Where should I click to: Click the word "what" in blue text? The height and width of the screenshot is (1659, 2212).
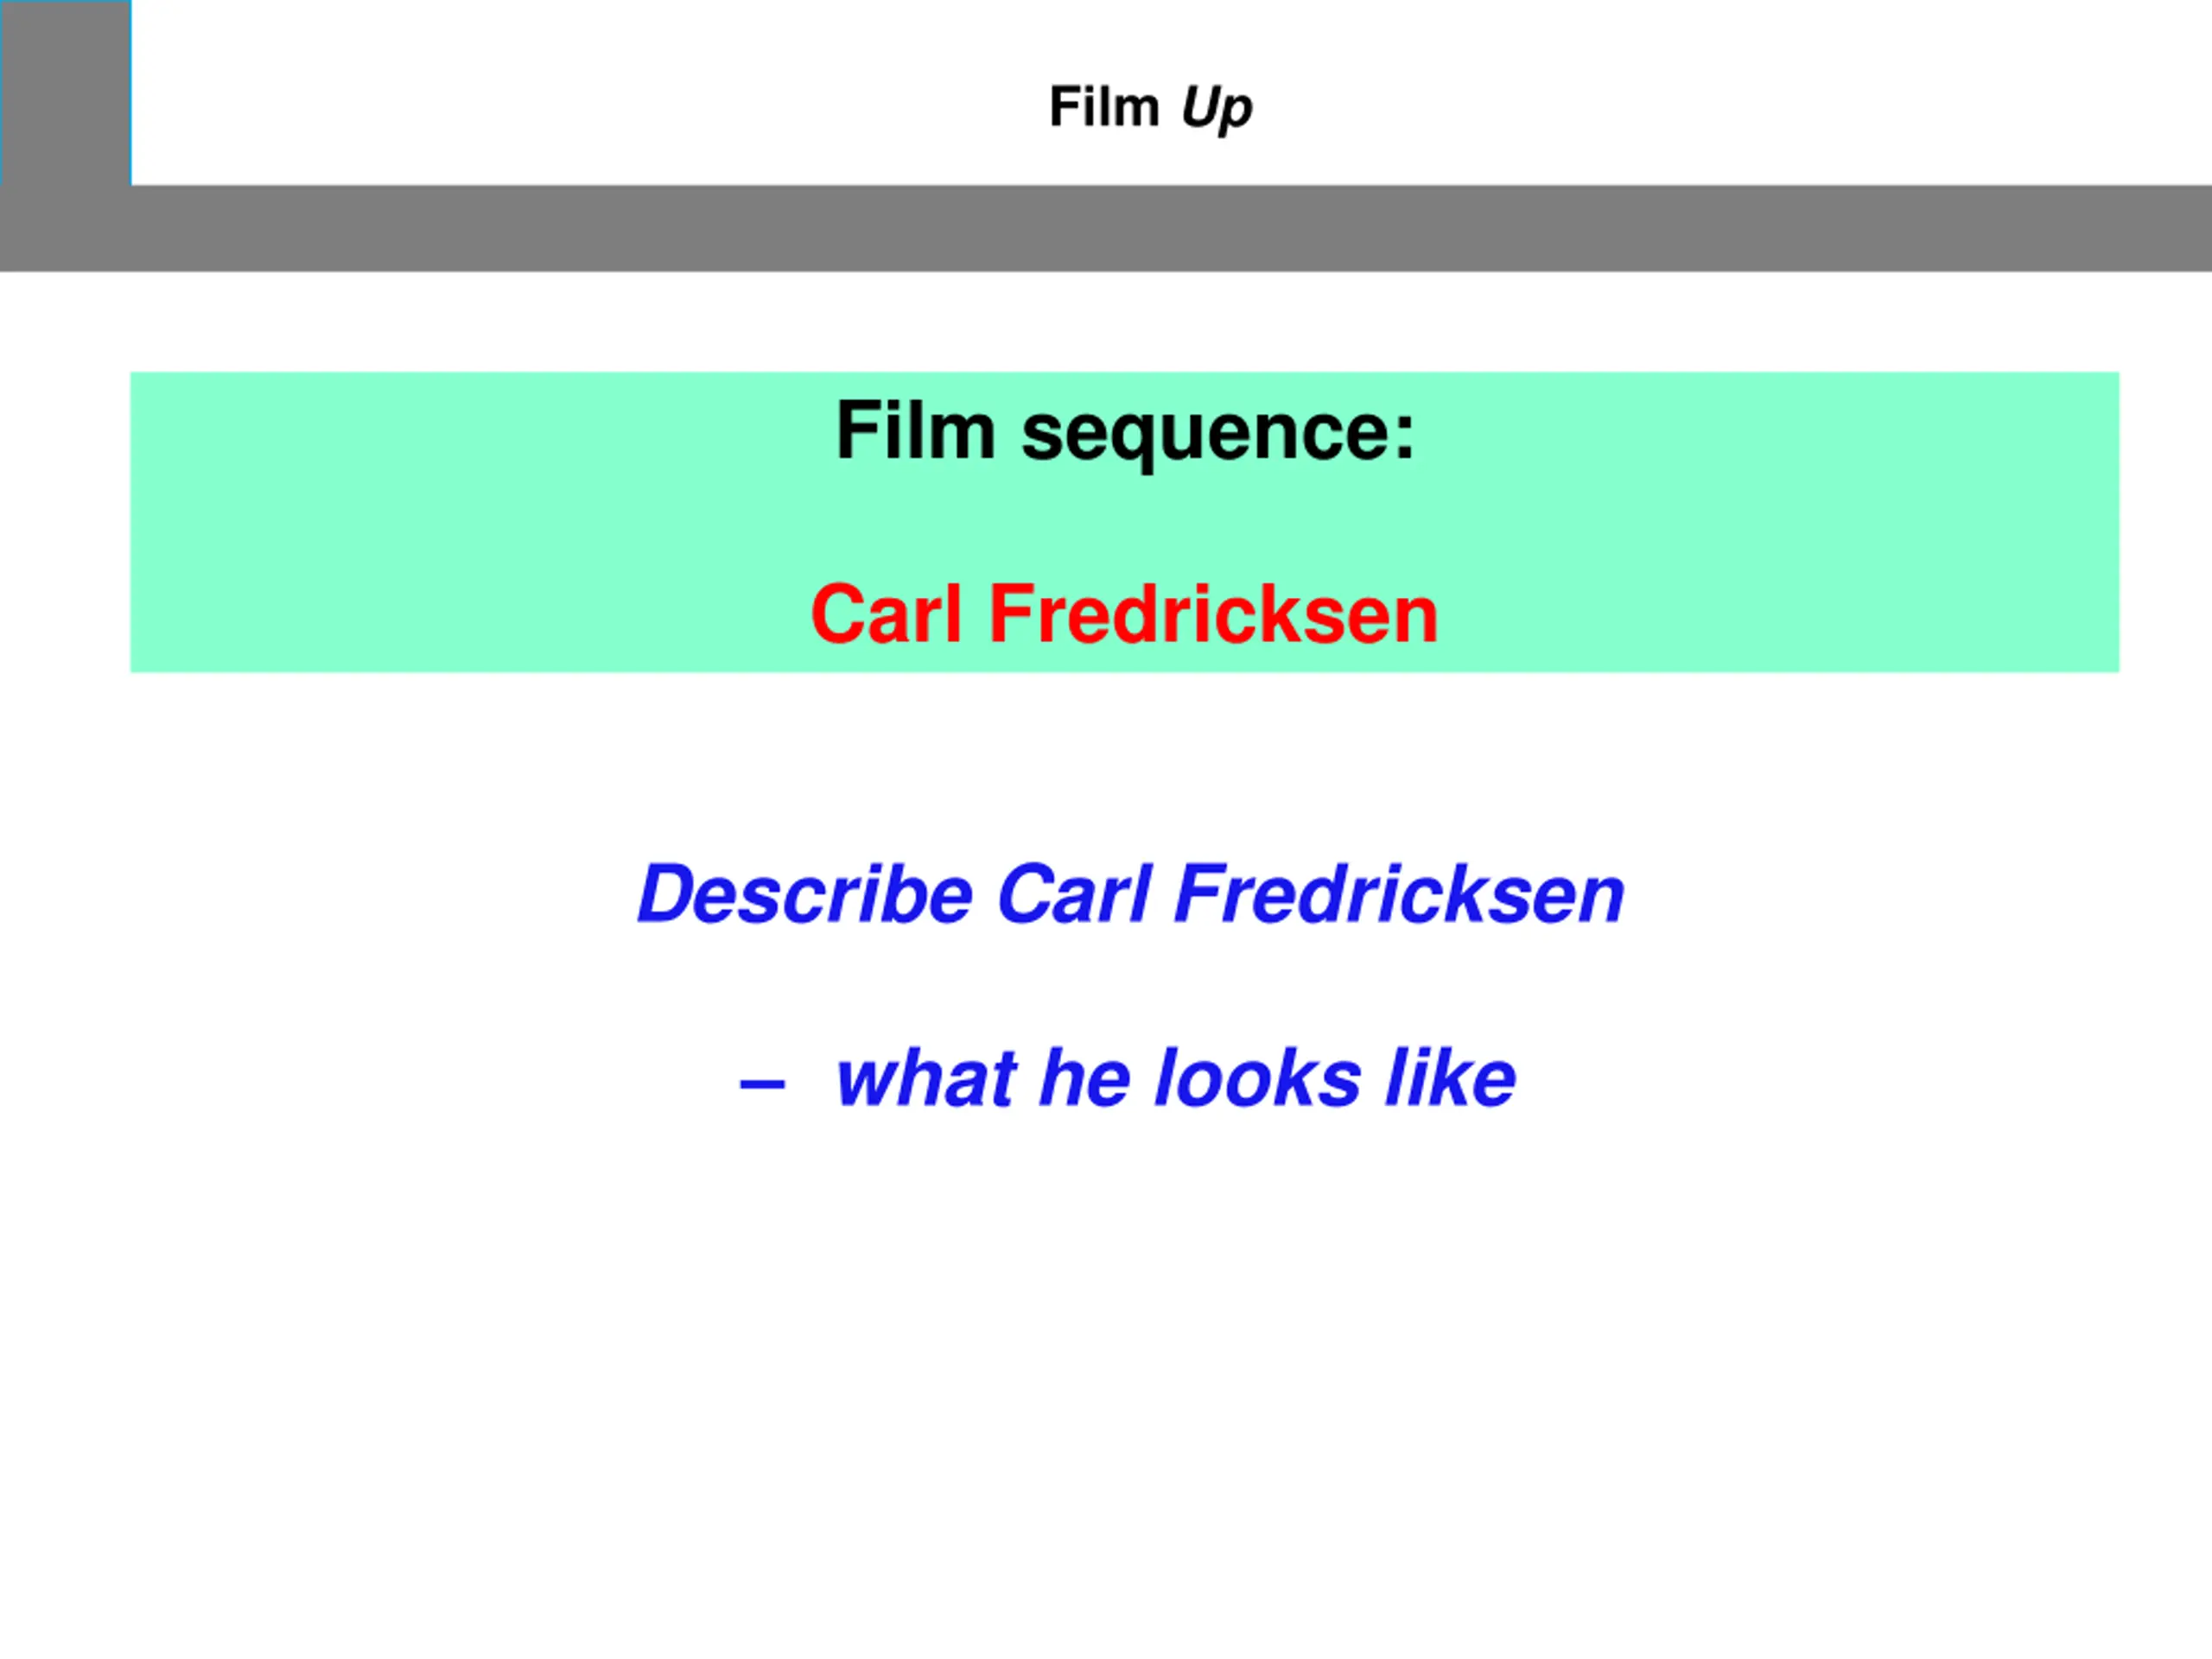pos(926,1078)
